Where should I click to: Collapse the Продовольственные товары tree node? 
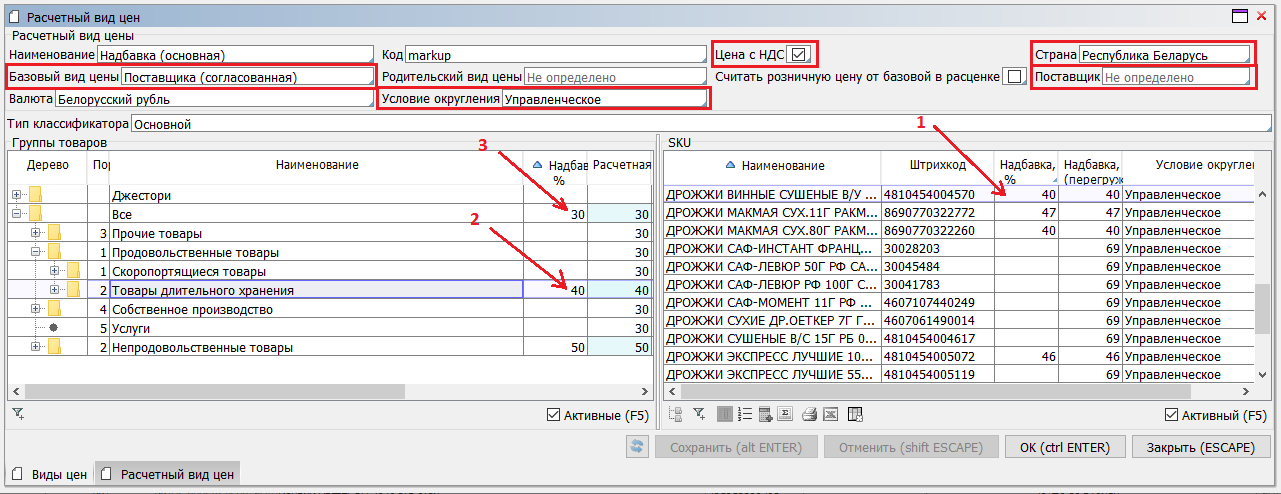pyautogui.click(x=36, y=253)
